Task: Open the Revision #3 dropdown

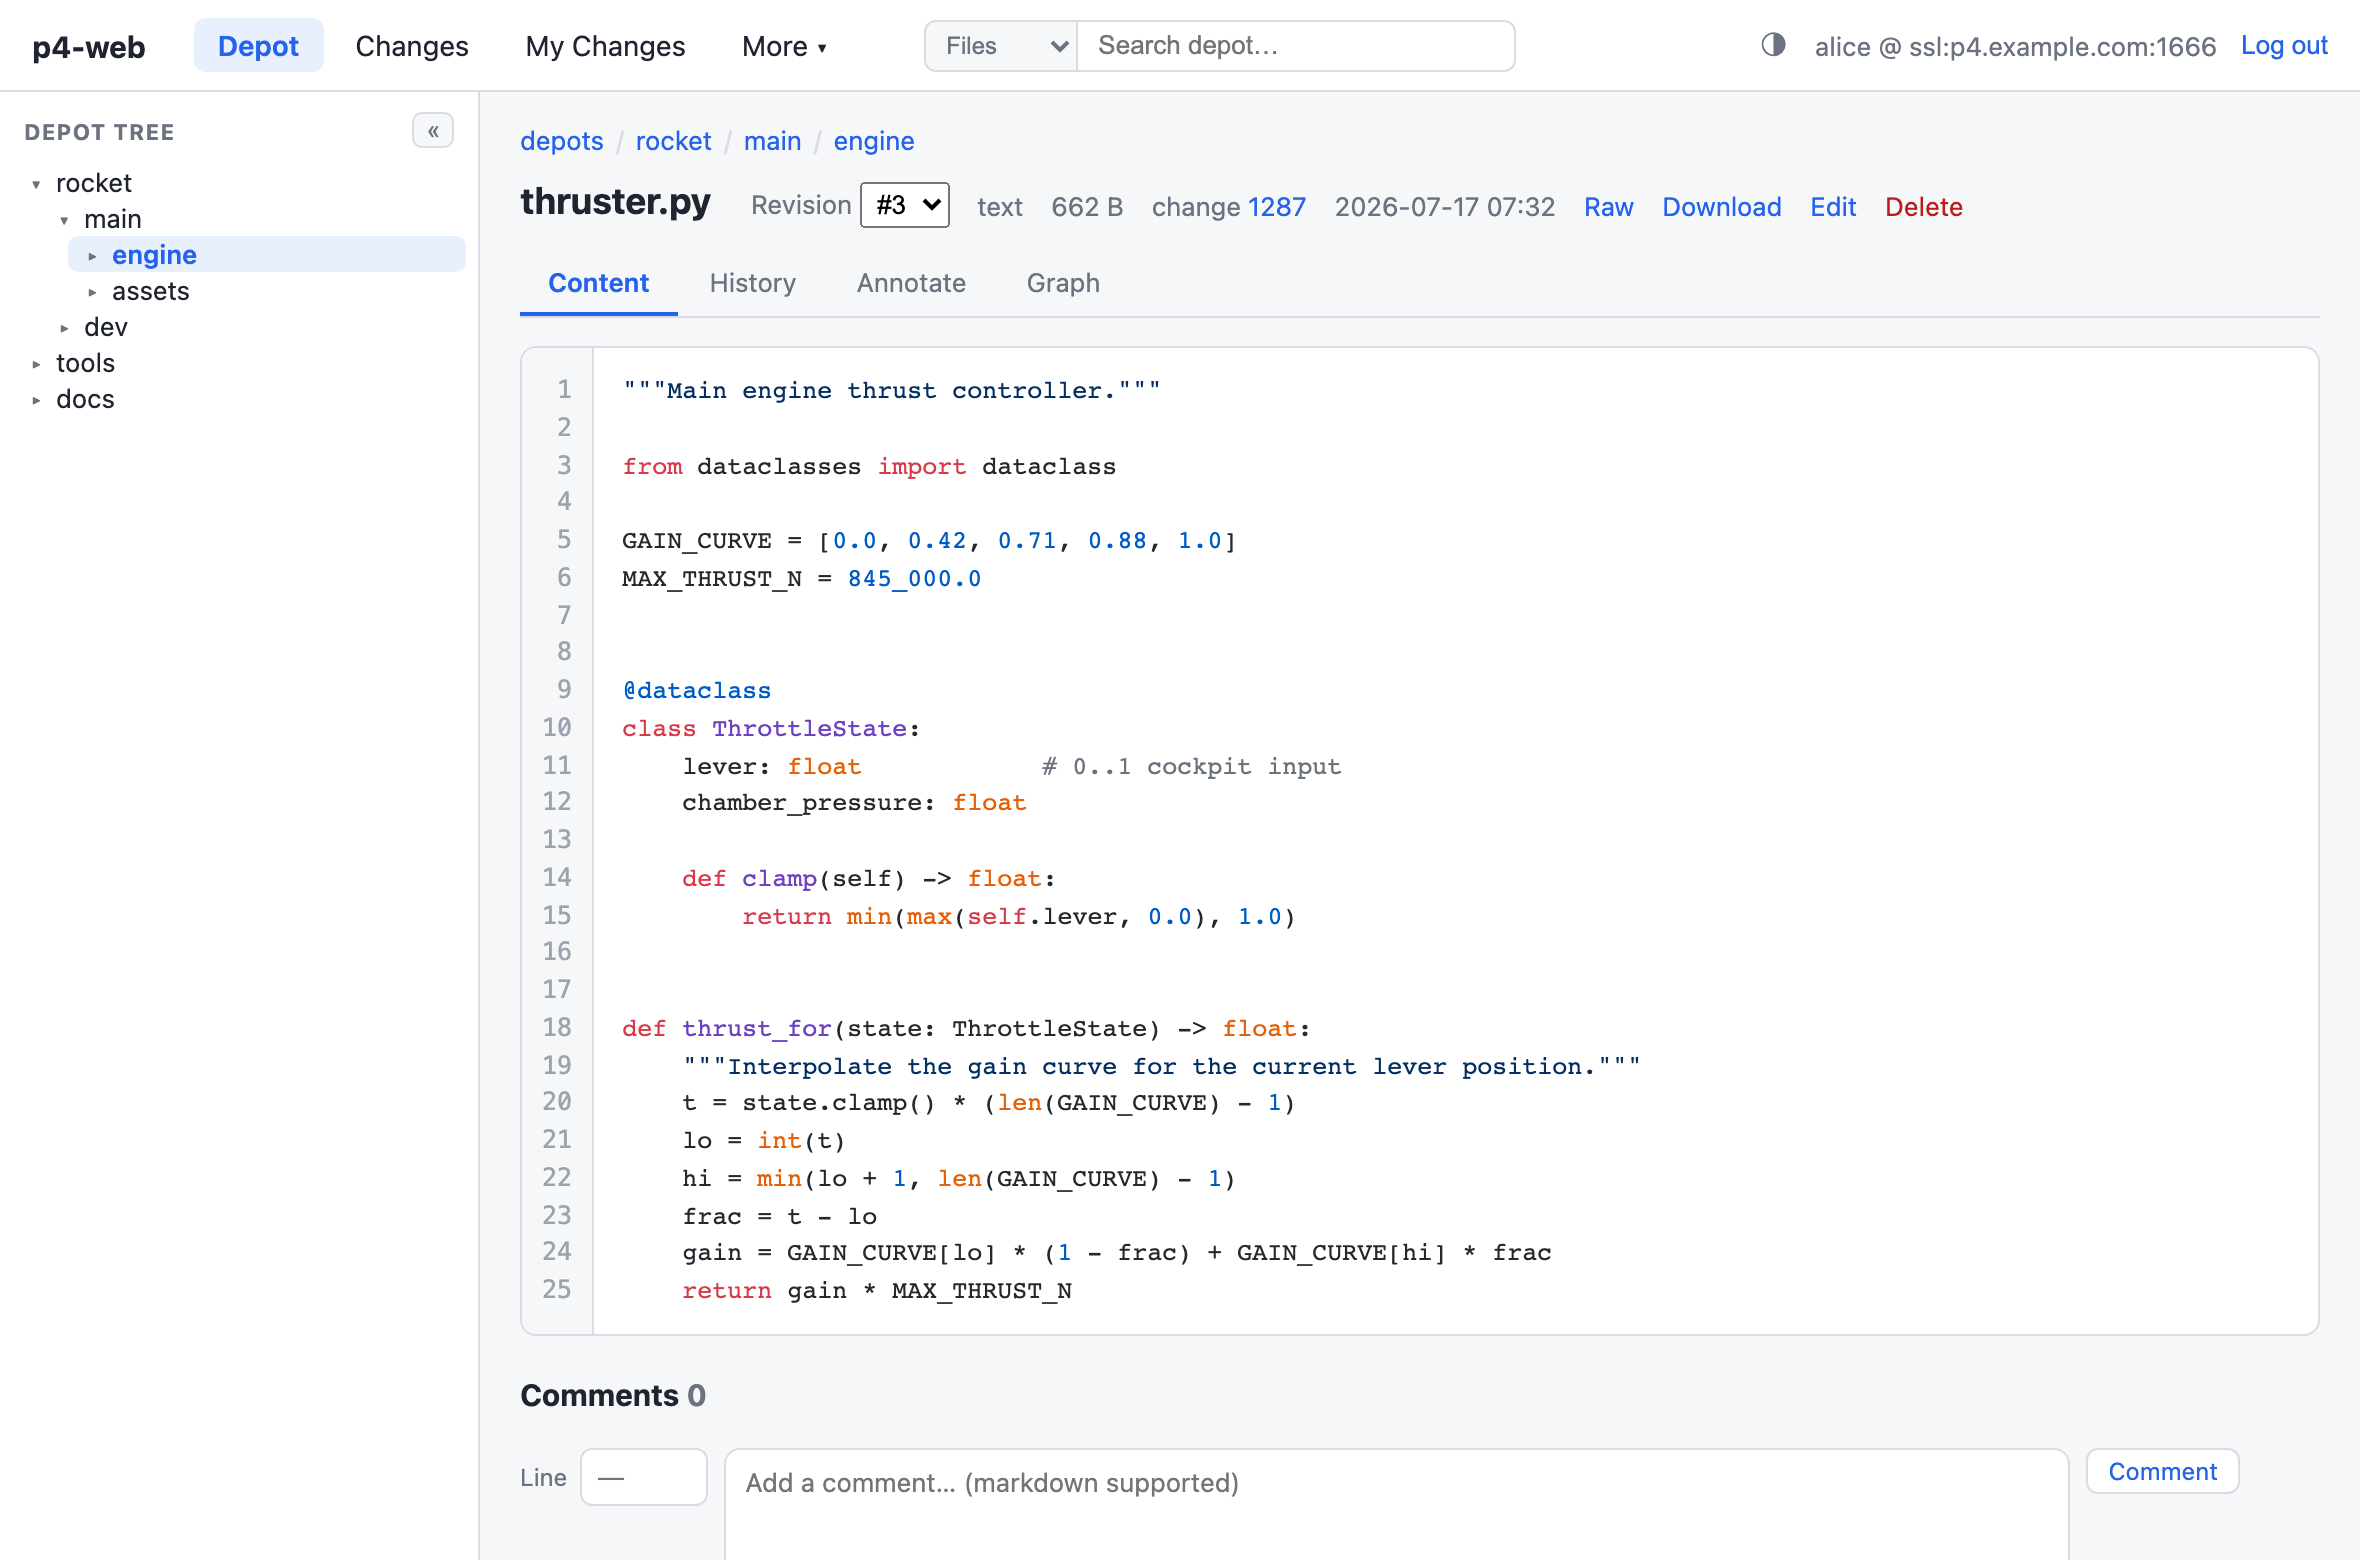Action: pyautogui.click(x=905, y=205)
